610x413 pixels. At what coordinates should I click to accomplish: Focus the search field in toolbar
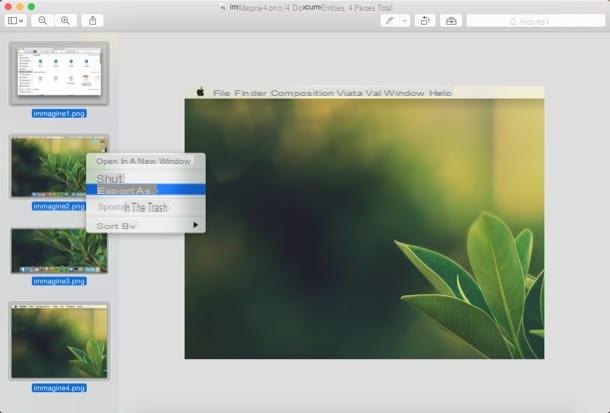tap(536, 21)
